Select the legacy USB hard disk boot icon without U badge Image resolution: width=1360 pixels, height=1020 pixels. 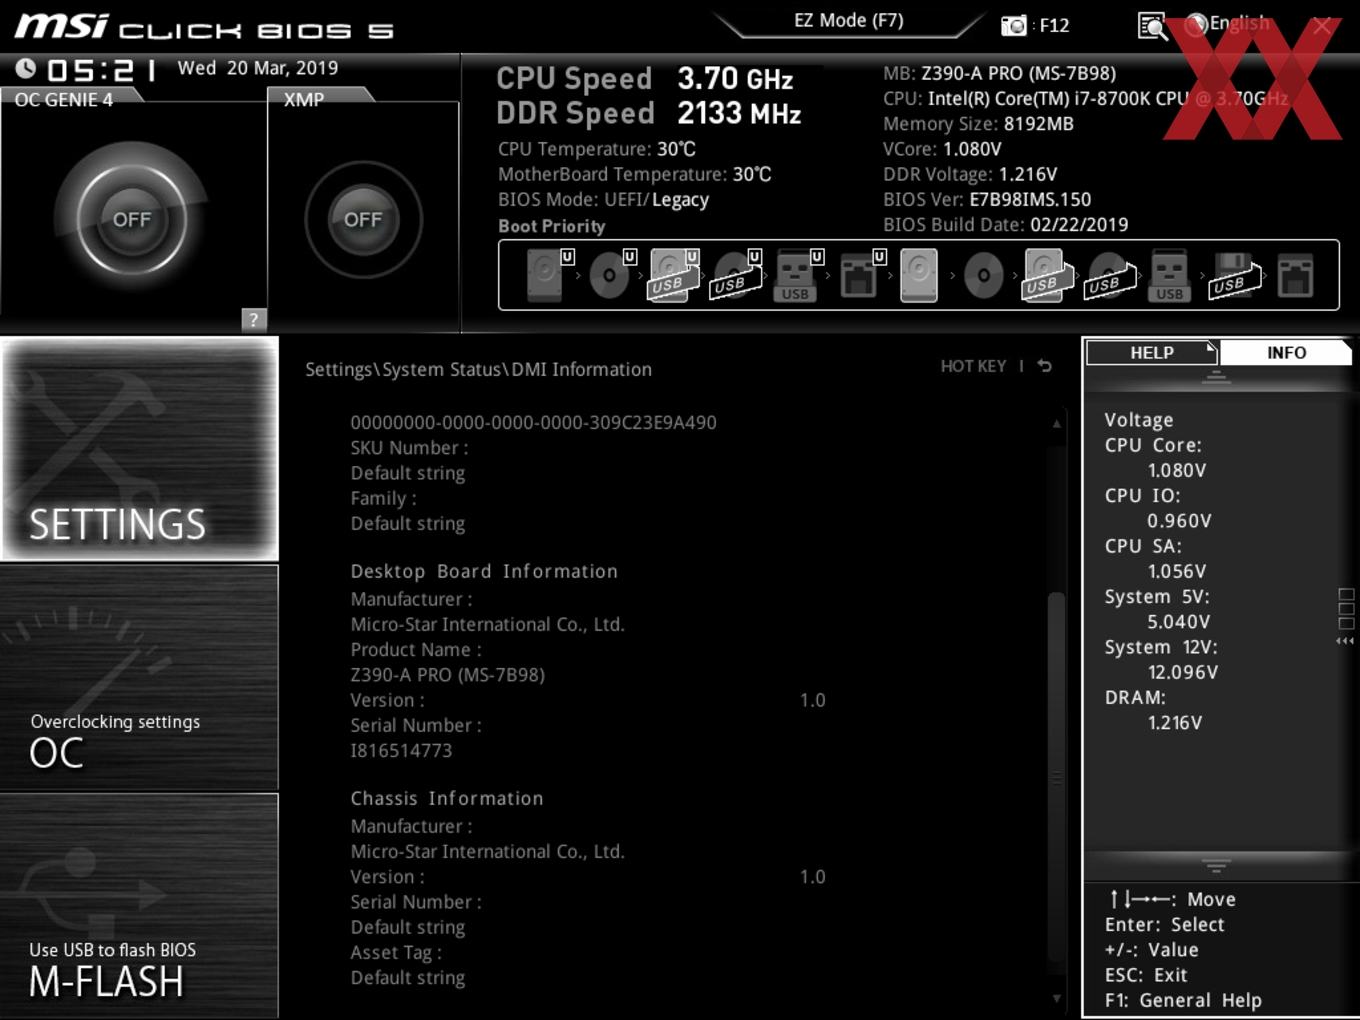tap(1046, 275)
